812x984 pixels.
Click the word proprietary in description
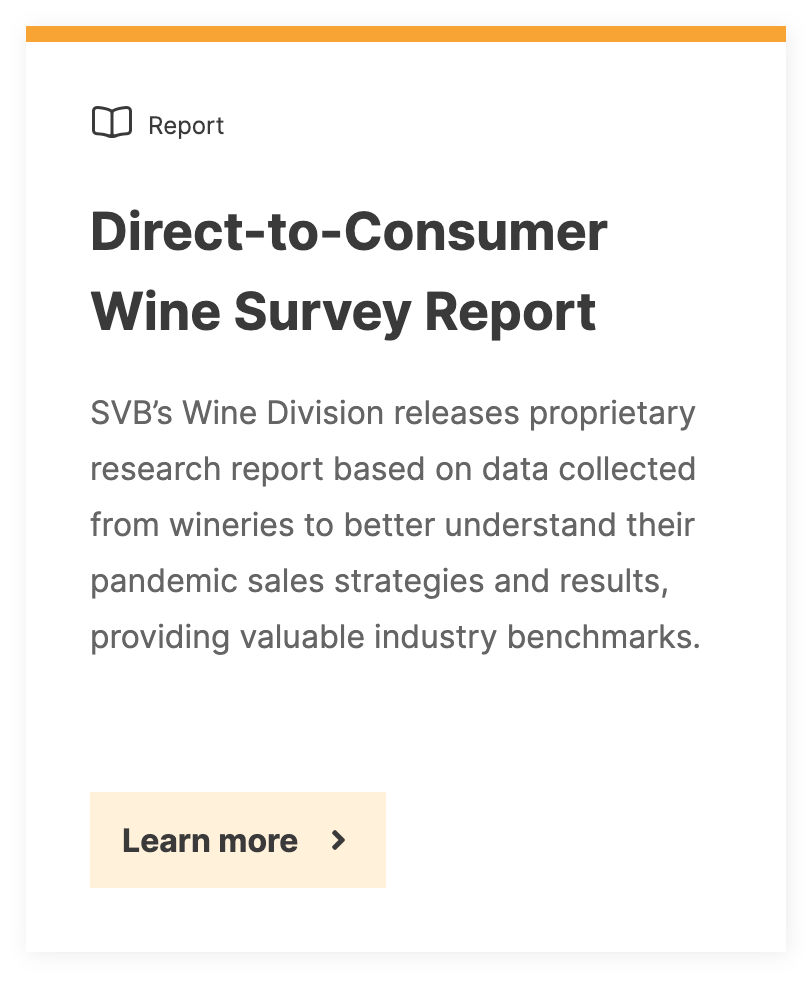612,415
